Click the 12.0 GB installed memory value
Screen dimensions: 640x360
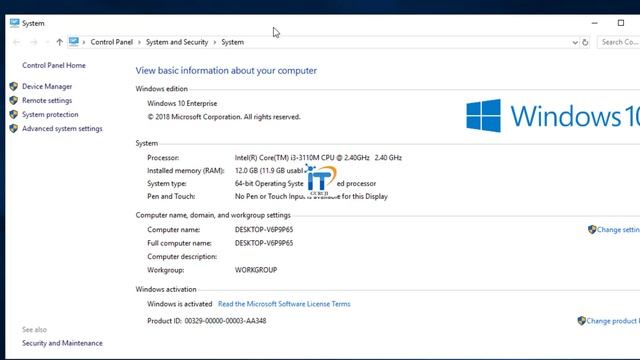coord(269,171)
